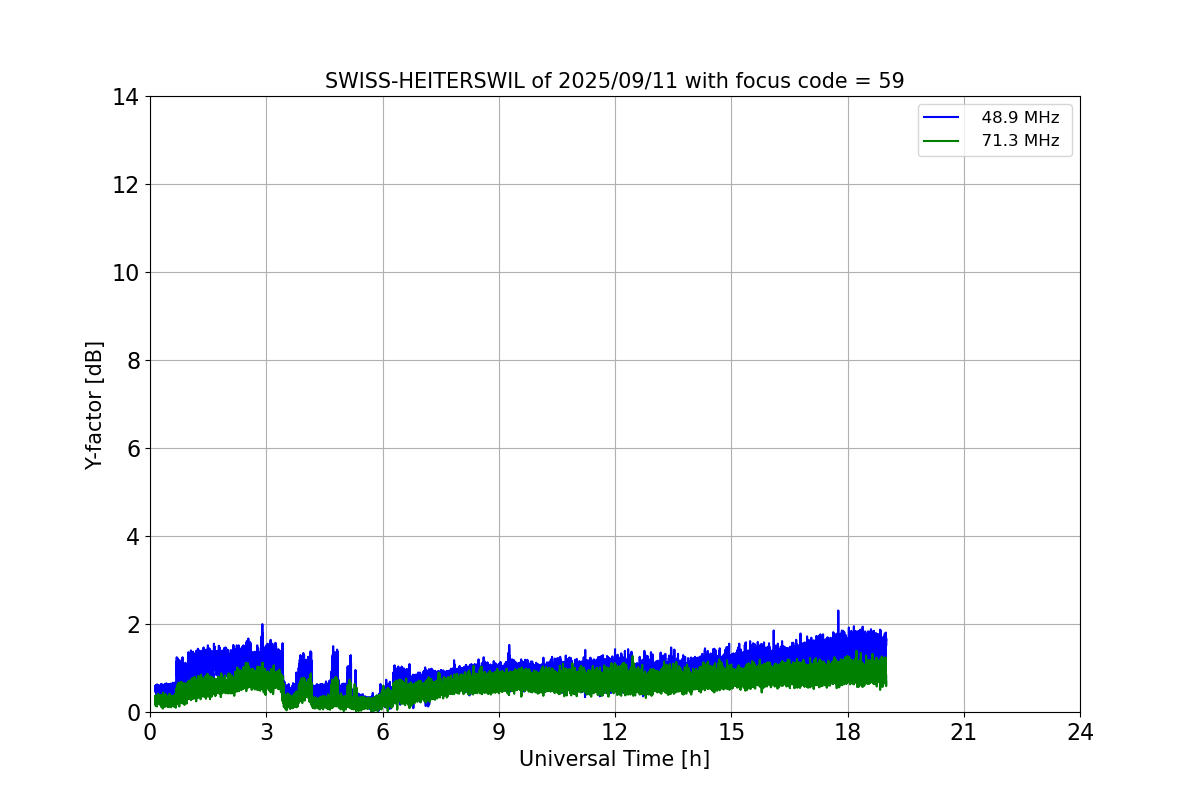Click x-axis tick label 18

[848, 733]
